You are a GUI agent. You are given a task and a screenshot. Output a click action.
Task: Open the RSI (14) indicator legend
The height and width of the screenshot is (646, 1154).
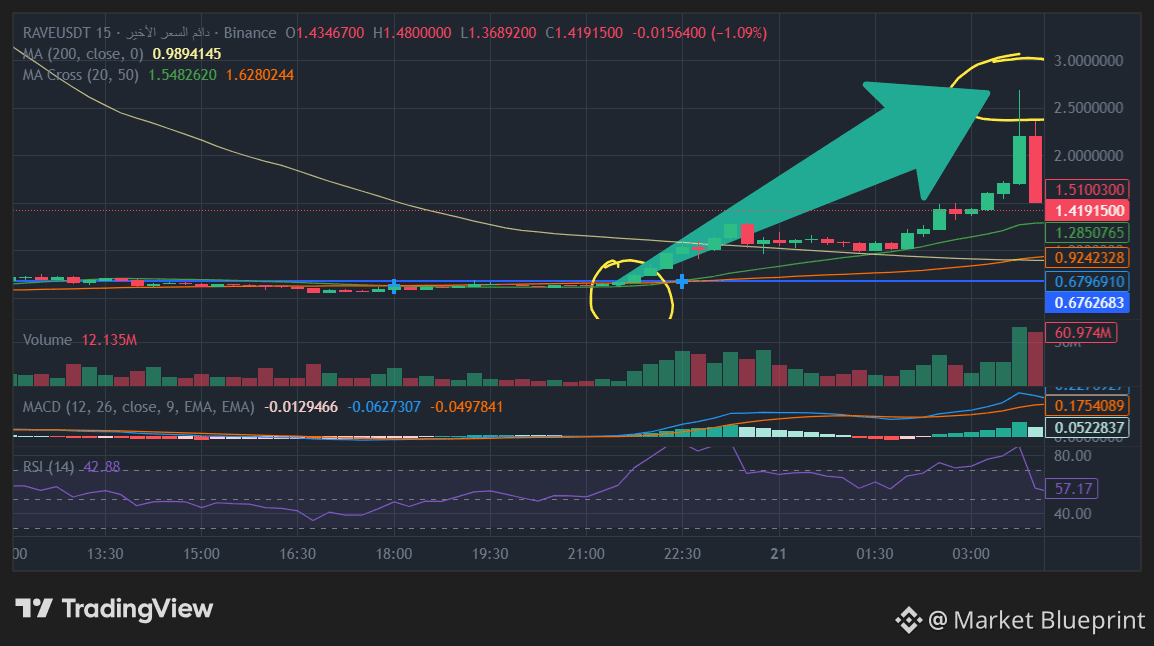point(49,467)
